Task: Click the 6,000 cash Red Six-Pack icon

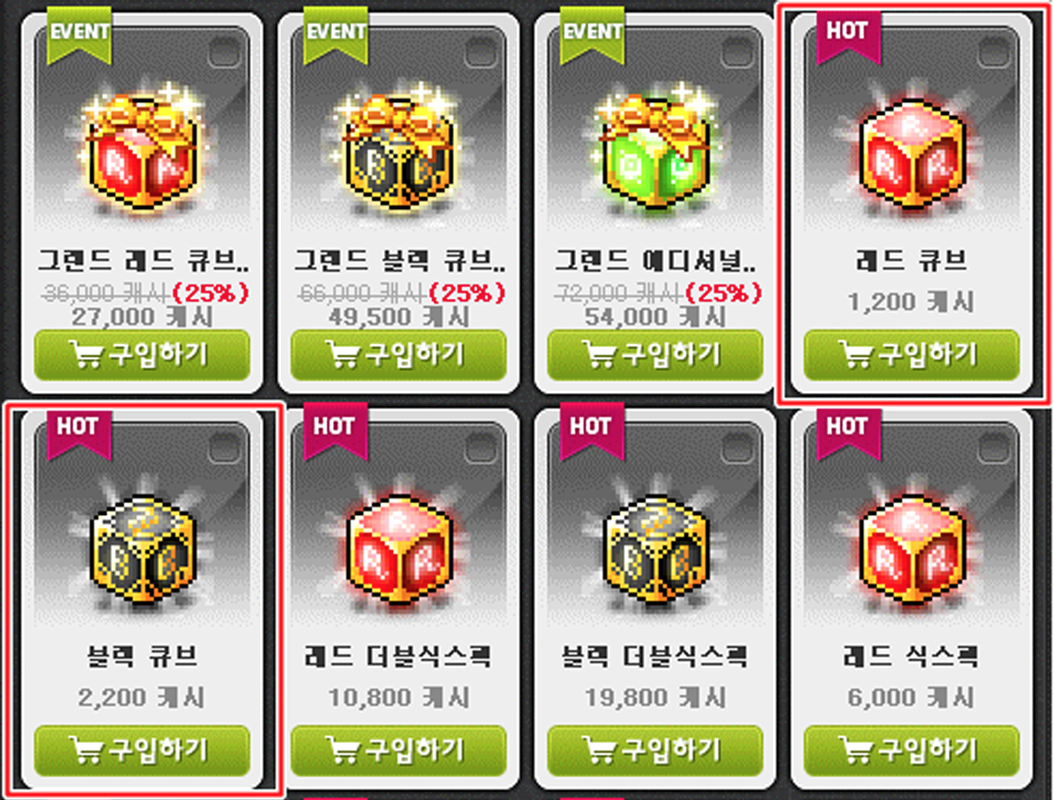Action: (x=912, y=550)
